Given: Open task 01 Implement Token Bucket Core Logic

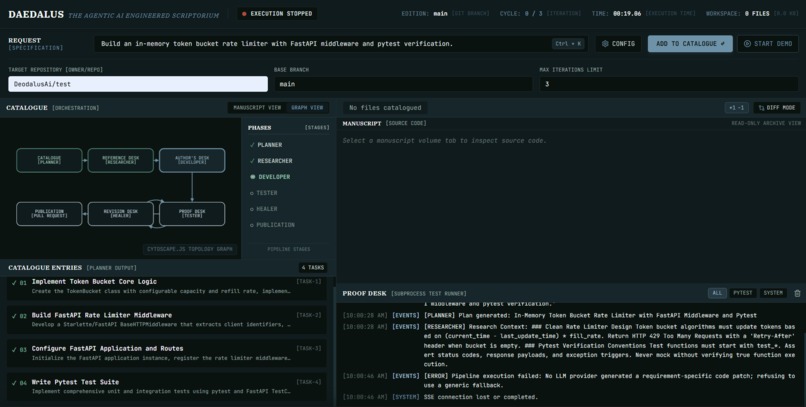Looking at the screenshot, I should [167, 287].
